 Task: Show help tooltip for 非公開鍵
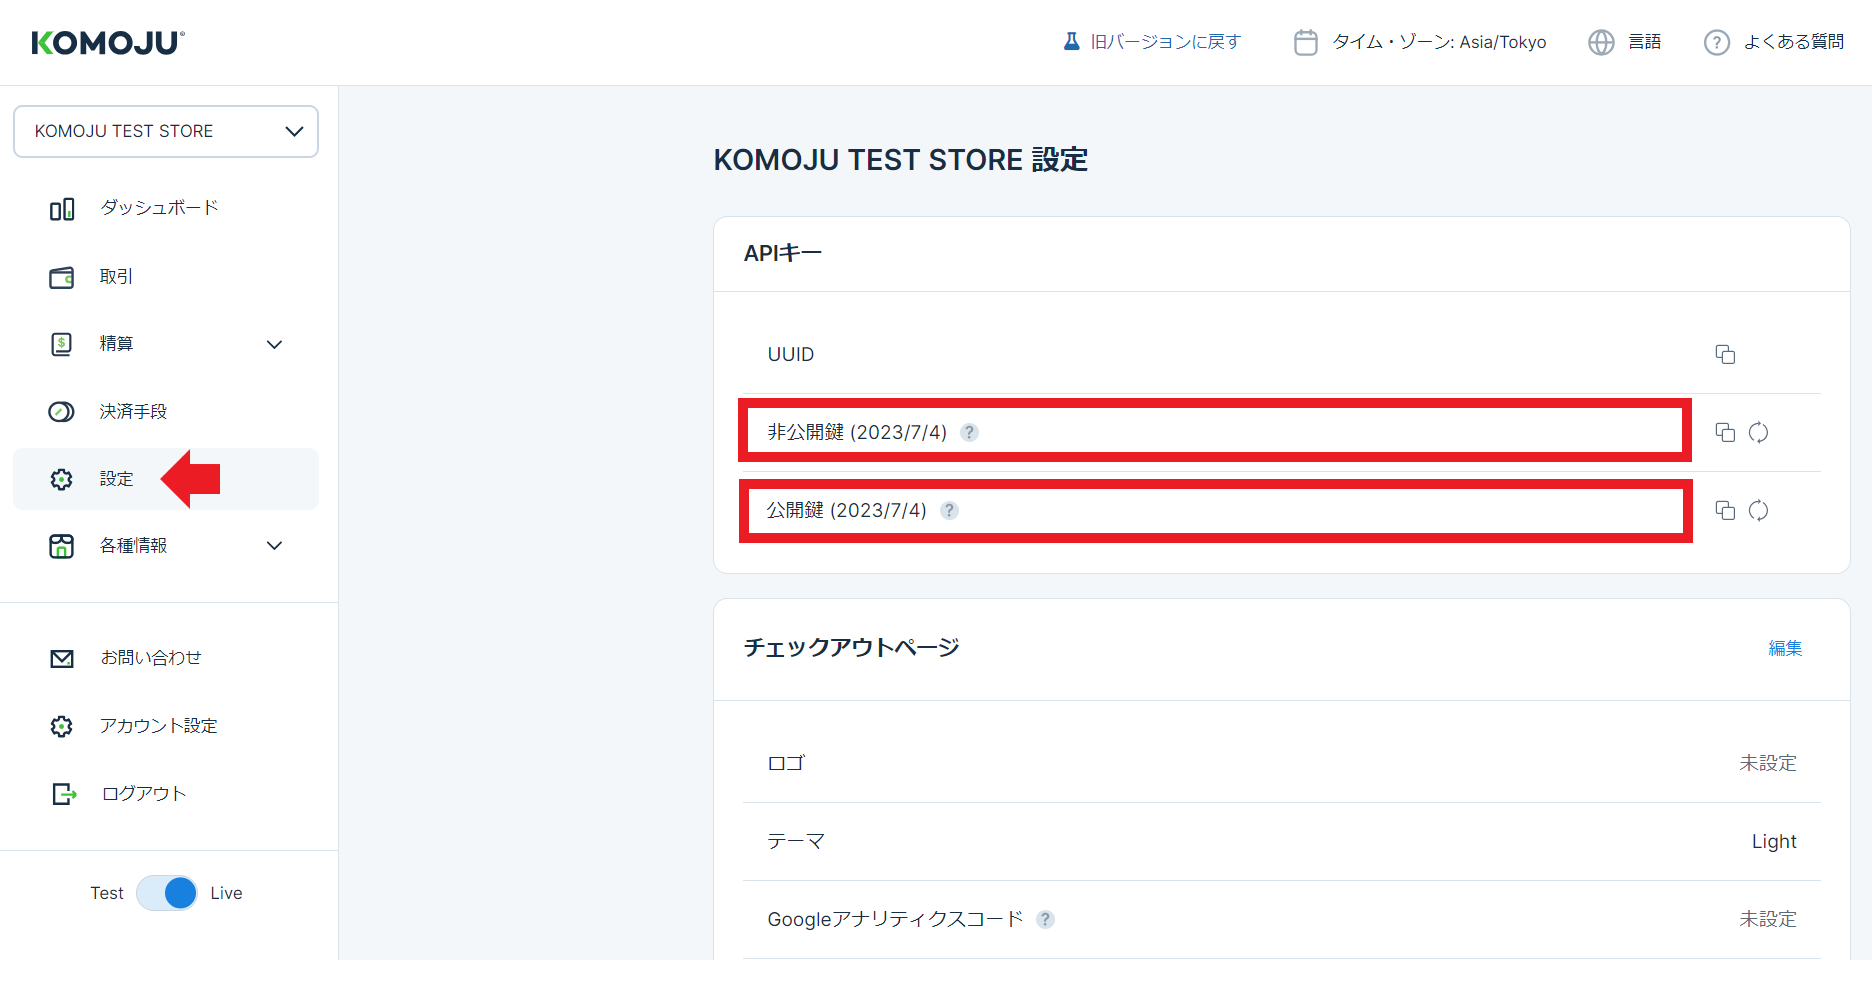coord(969,432)
